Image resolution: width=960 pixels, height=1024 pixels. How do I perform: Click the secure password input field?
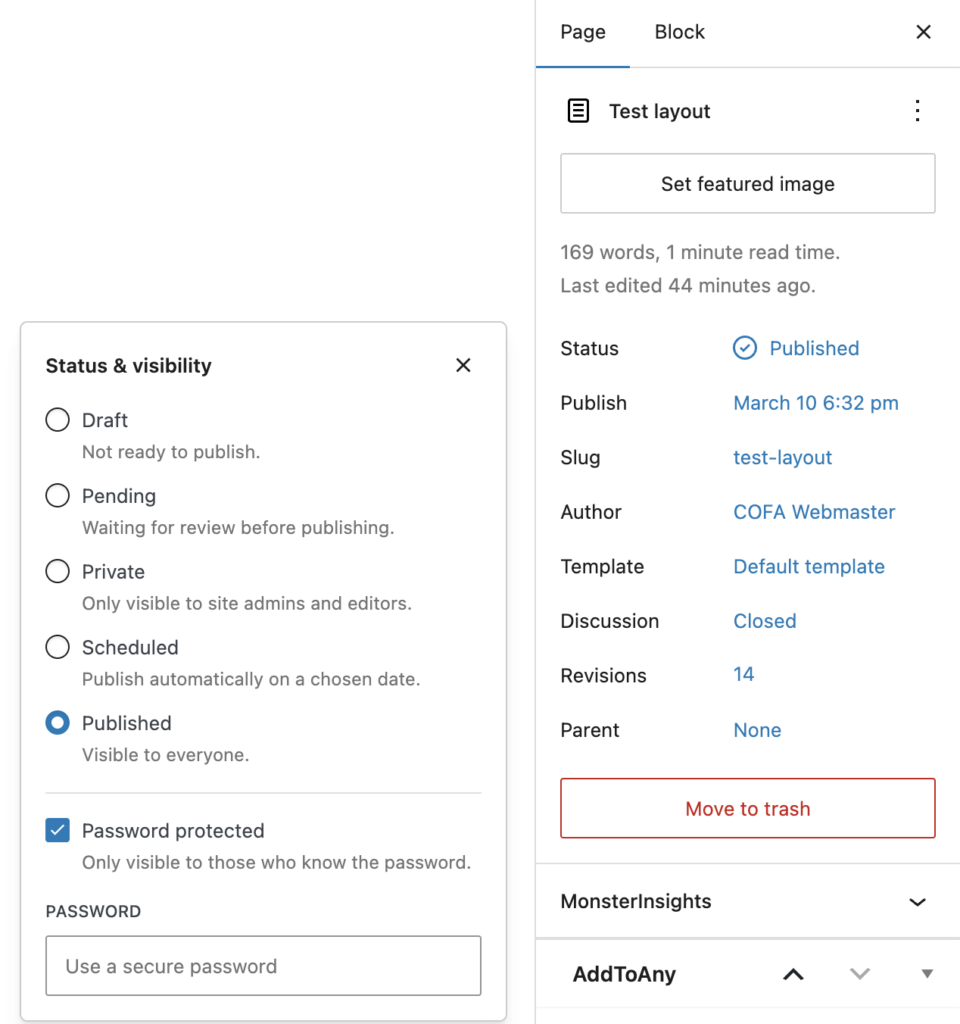point(263,966)
